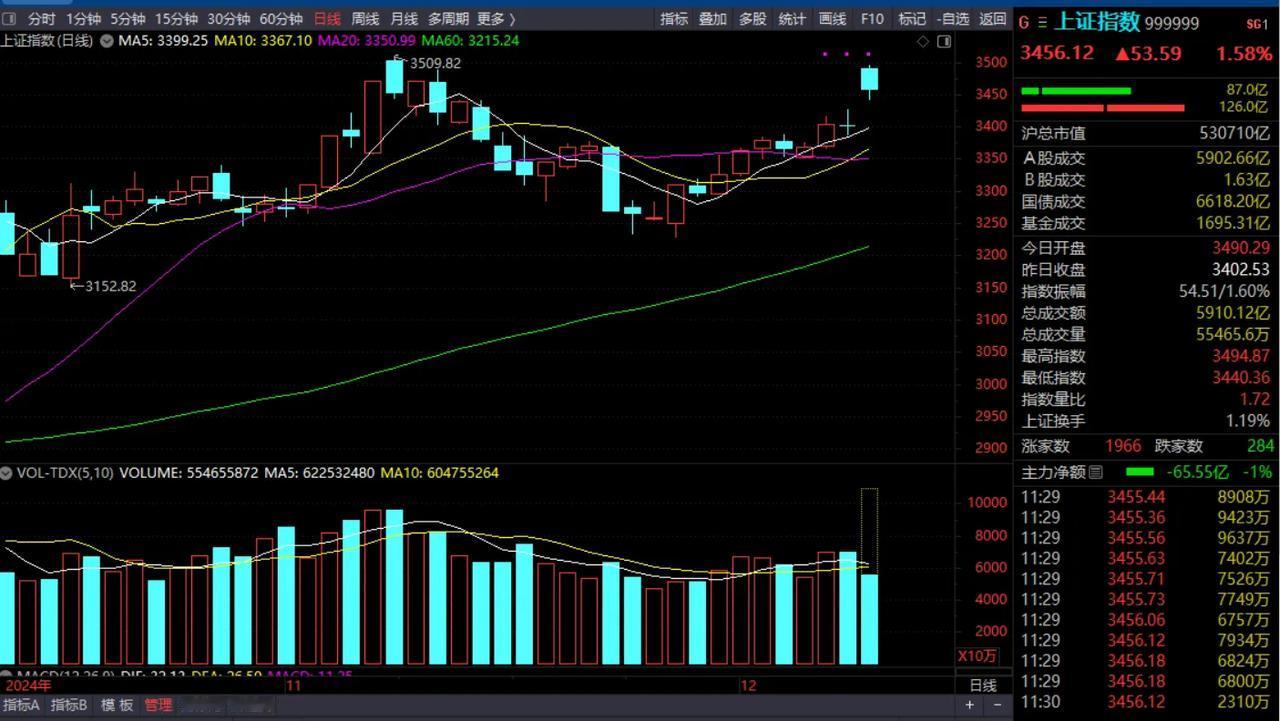Switch to 指标A indicator tab
This screenshot has width=1280, height=721.
click(x=21, y=705)
